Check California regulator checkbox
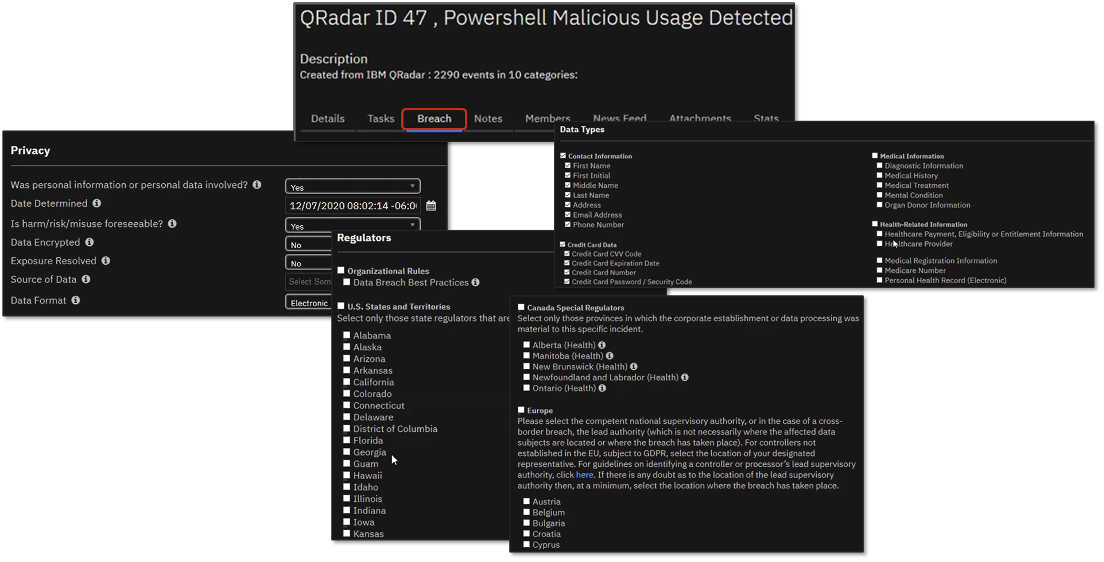The image size is (1104, 562). 346,382
